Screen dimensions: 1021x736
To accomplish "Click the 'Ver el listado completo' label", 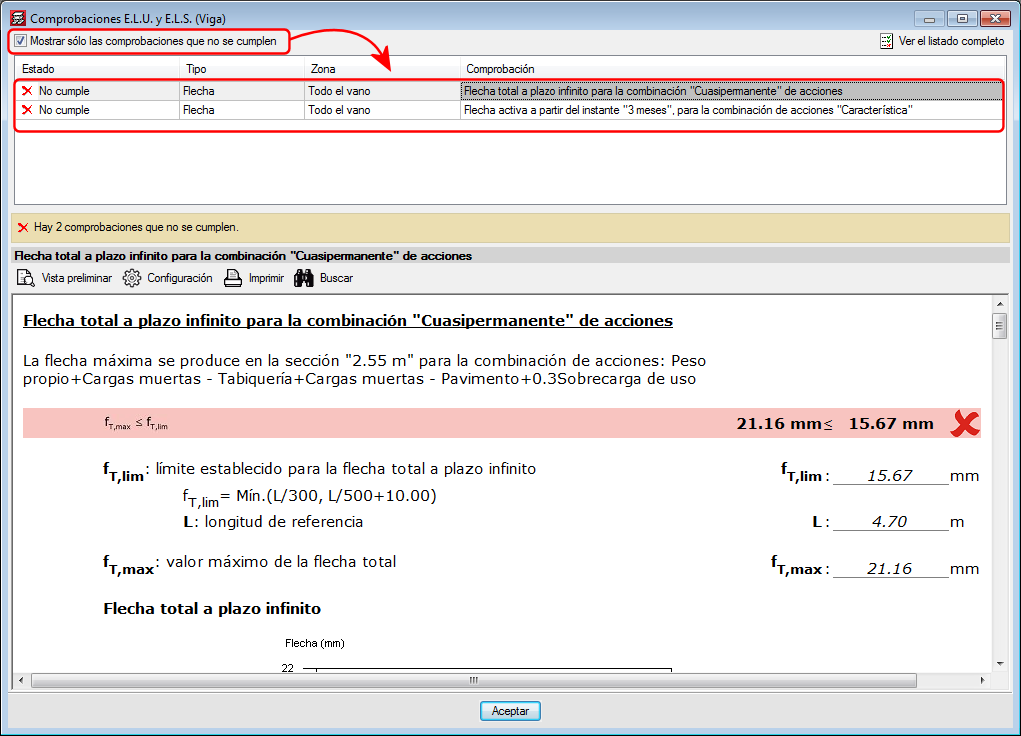I will [951, 41].
